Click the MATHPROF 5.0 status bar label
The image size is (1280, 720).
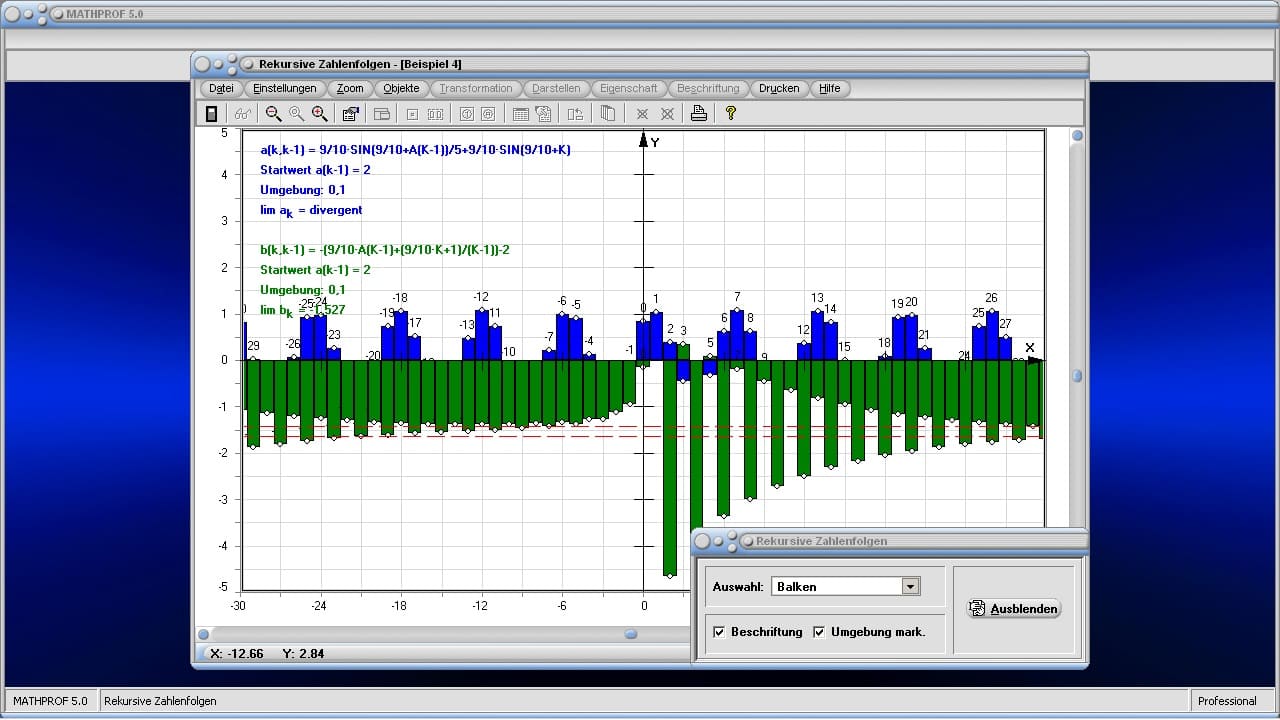click(x=50, y=701)
